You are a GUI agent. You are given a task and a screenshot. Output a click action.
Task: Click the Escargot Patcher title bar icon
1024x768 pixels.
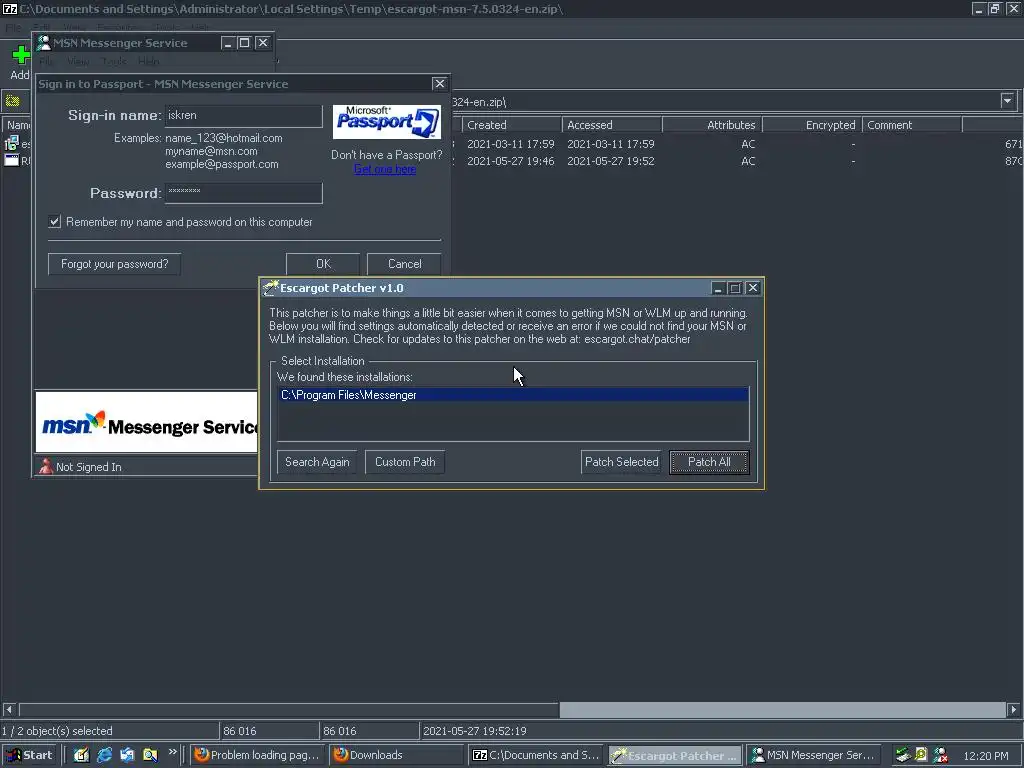pos(270,287)
